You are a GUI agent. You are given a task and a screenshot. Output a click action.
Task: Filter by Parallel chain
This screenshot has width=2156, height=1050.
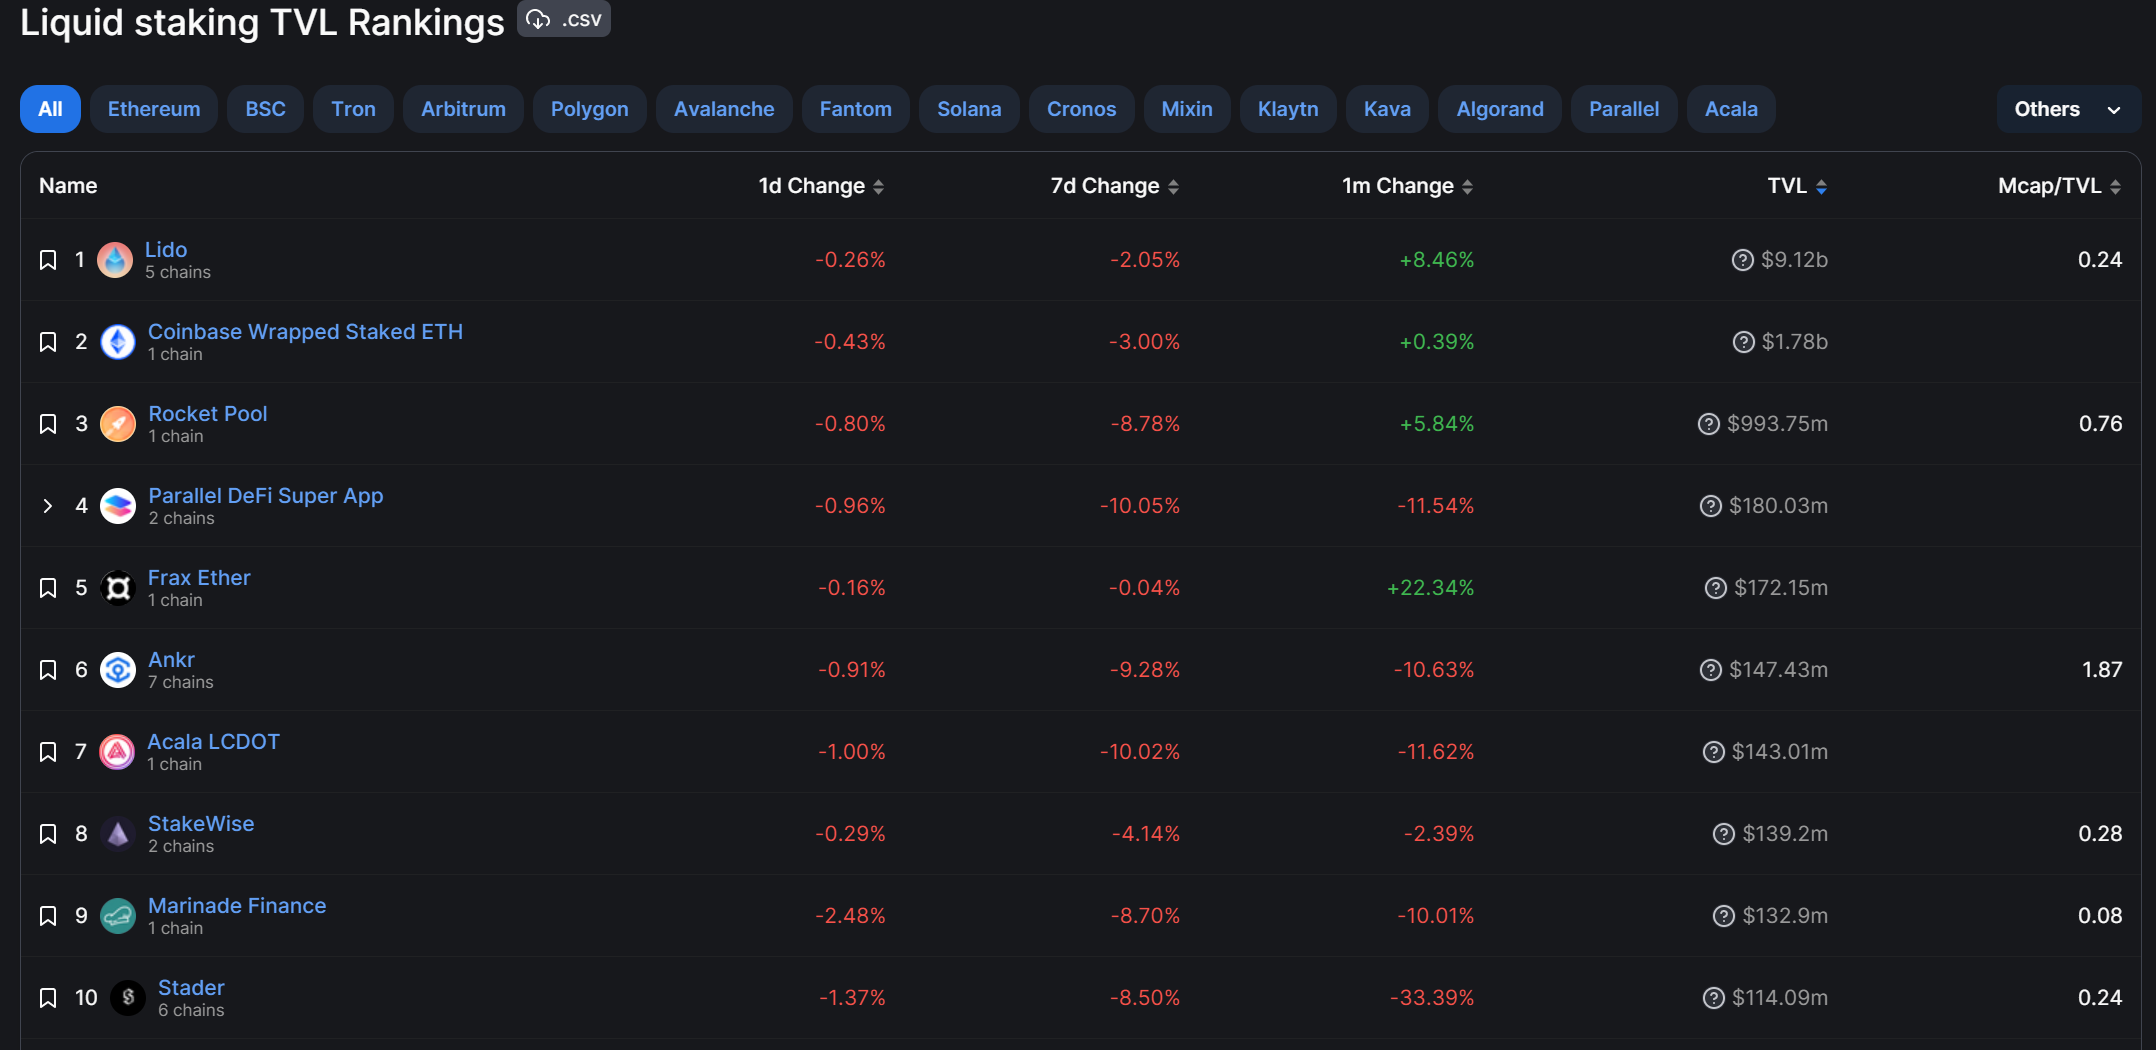point(1624,109)
